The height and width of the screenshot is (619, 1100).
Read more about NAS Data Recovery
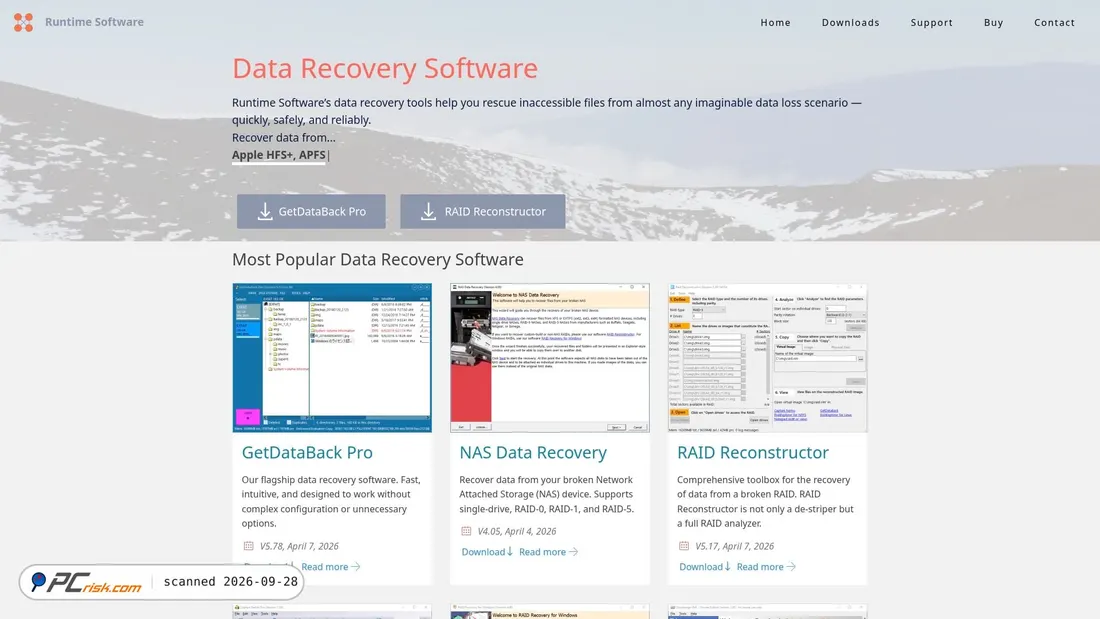pyautogui.click(x=548, y=552)
